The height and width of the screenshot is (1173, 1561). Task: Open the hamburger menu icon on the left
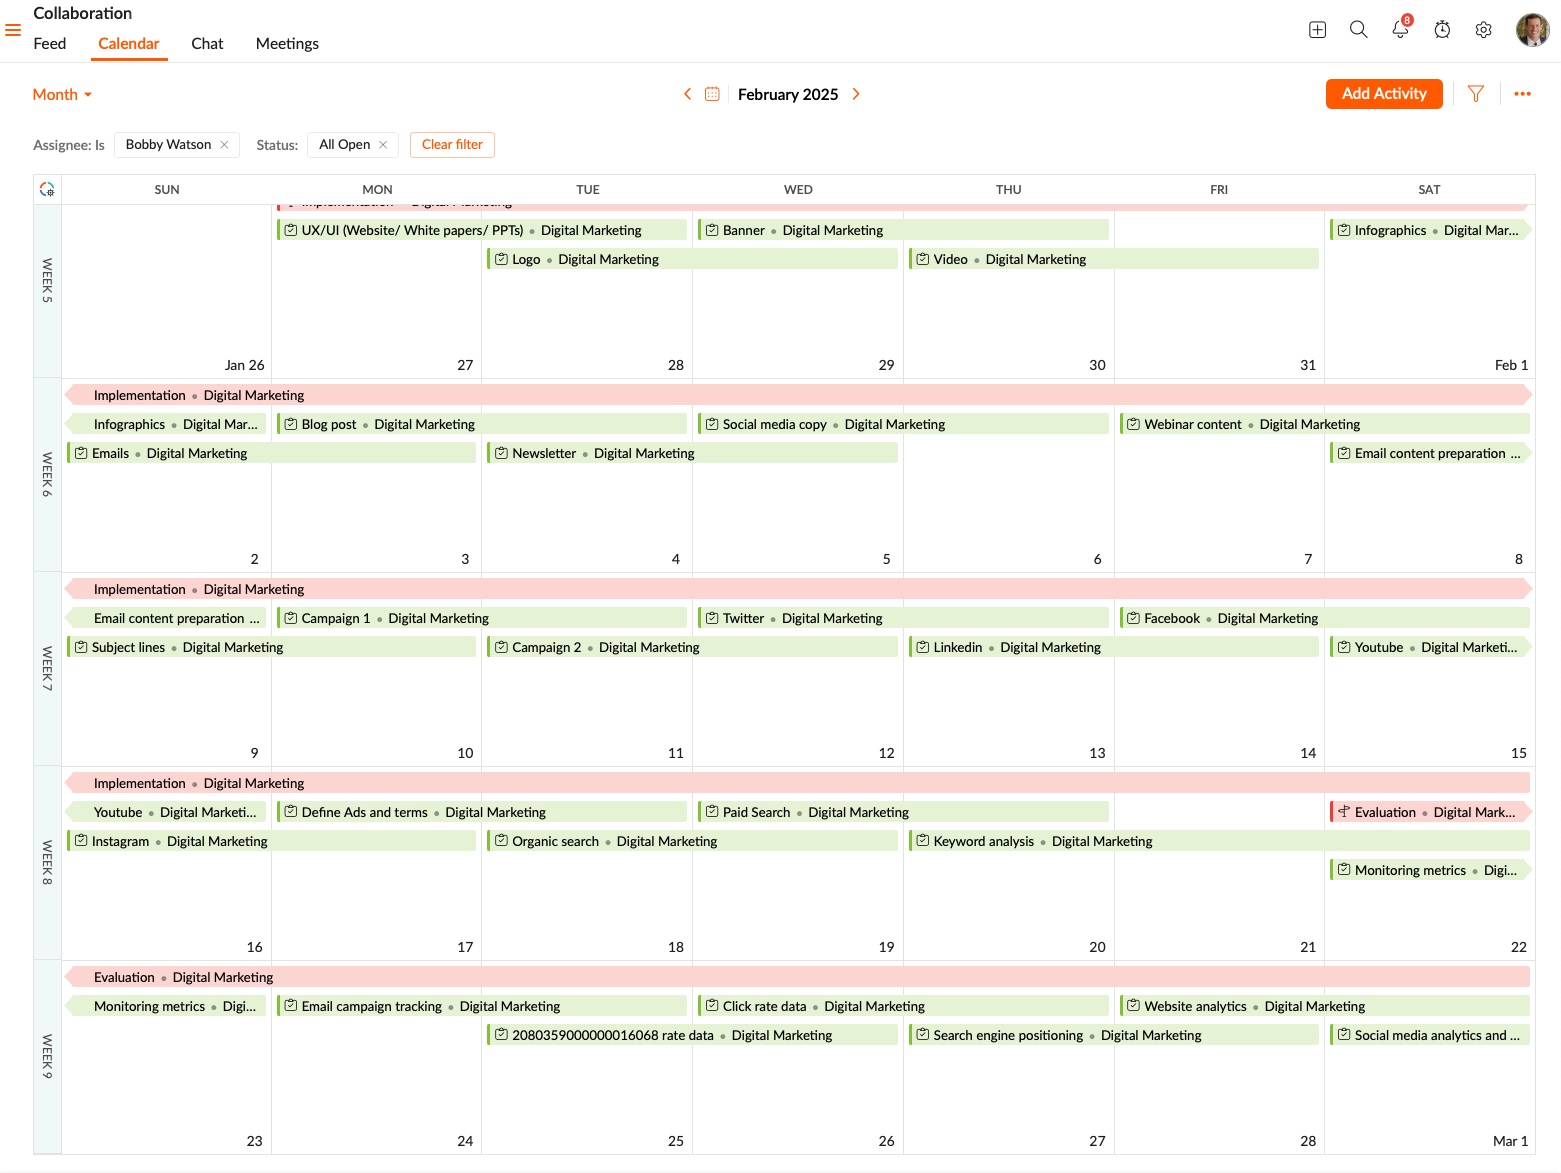point(13,30)
